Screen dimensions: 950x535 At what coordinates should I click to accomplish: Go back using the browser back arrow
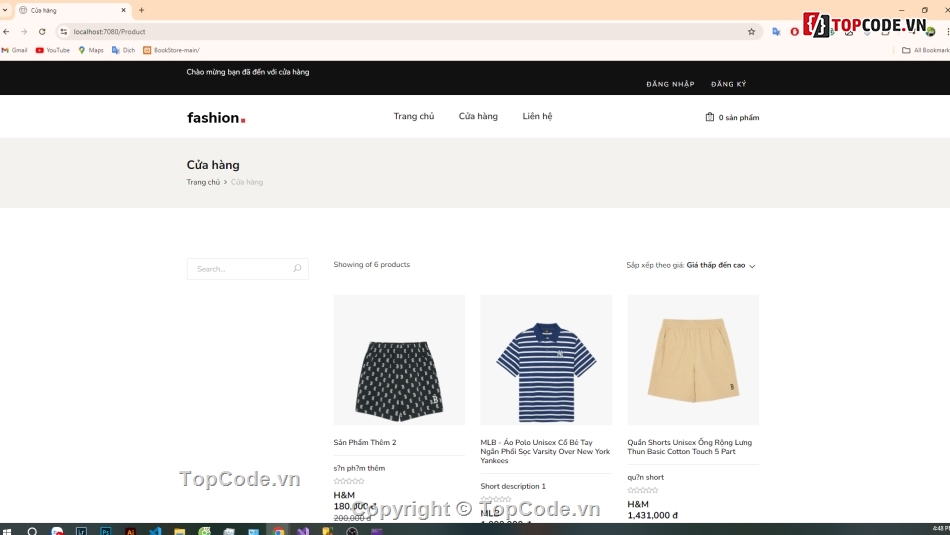point(7,32)
